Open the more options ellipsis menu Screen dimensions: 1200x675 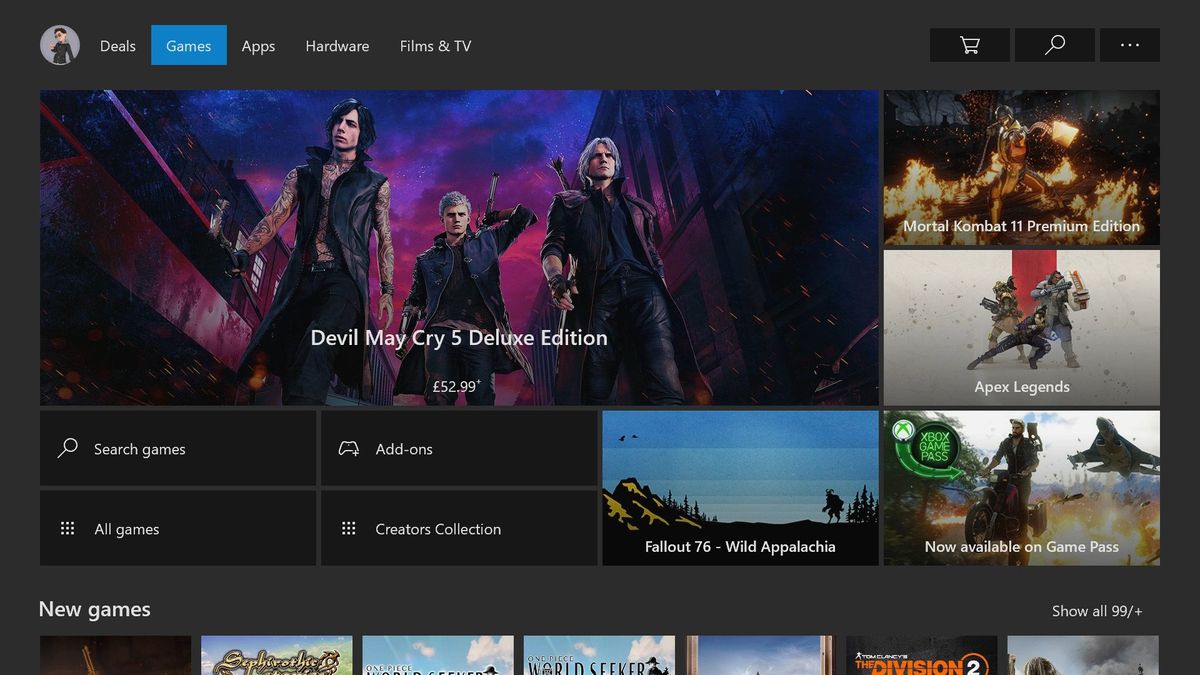[x=1130, y=45]
